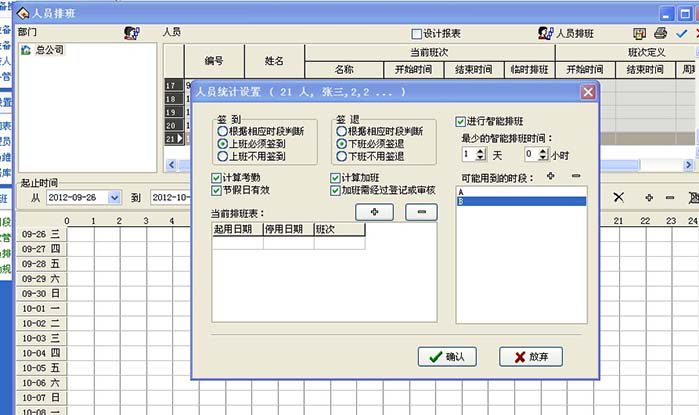Toggle the 计算考勤 checkbox
This screenshot has height=415, width=699.
point(216,178)
